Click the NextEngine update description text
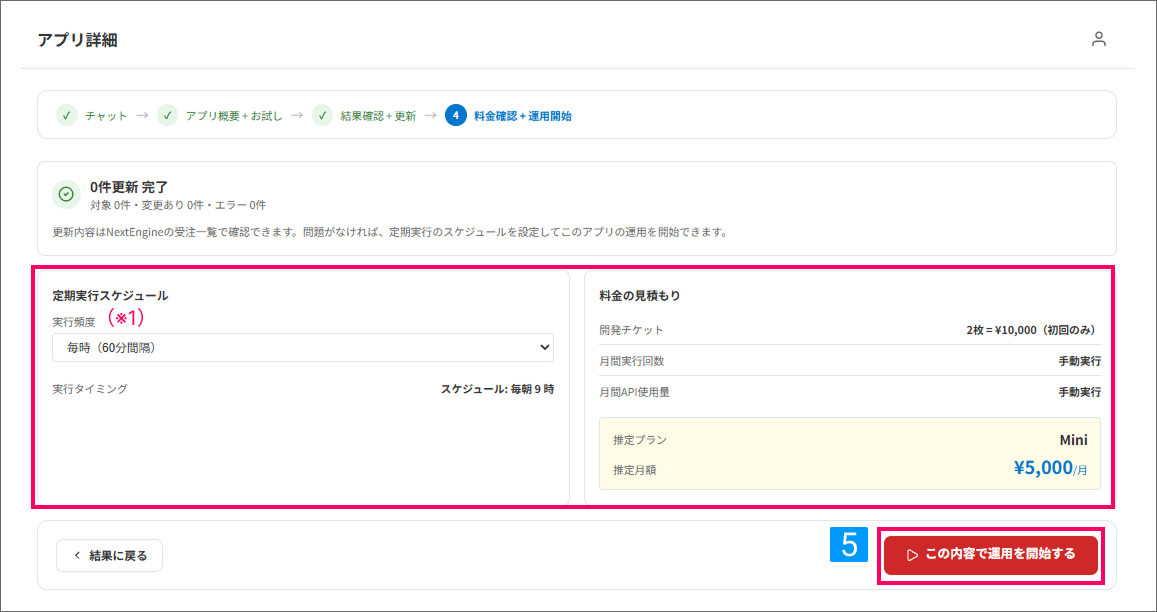The width and height of the screenshot is (1157, 612). click(390, 232)
